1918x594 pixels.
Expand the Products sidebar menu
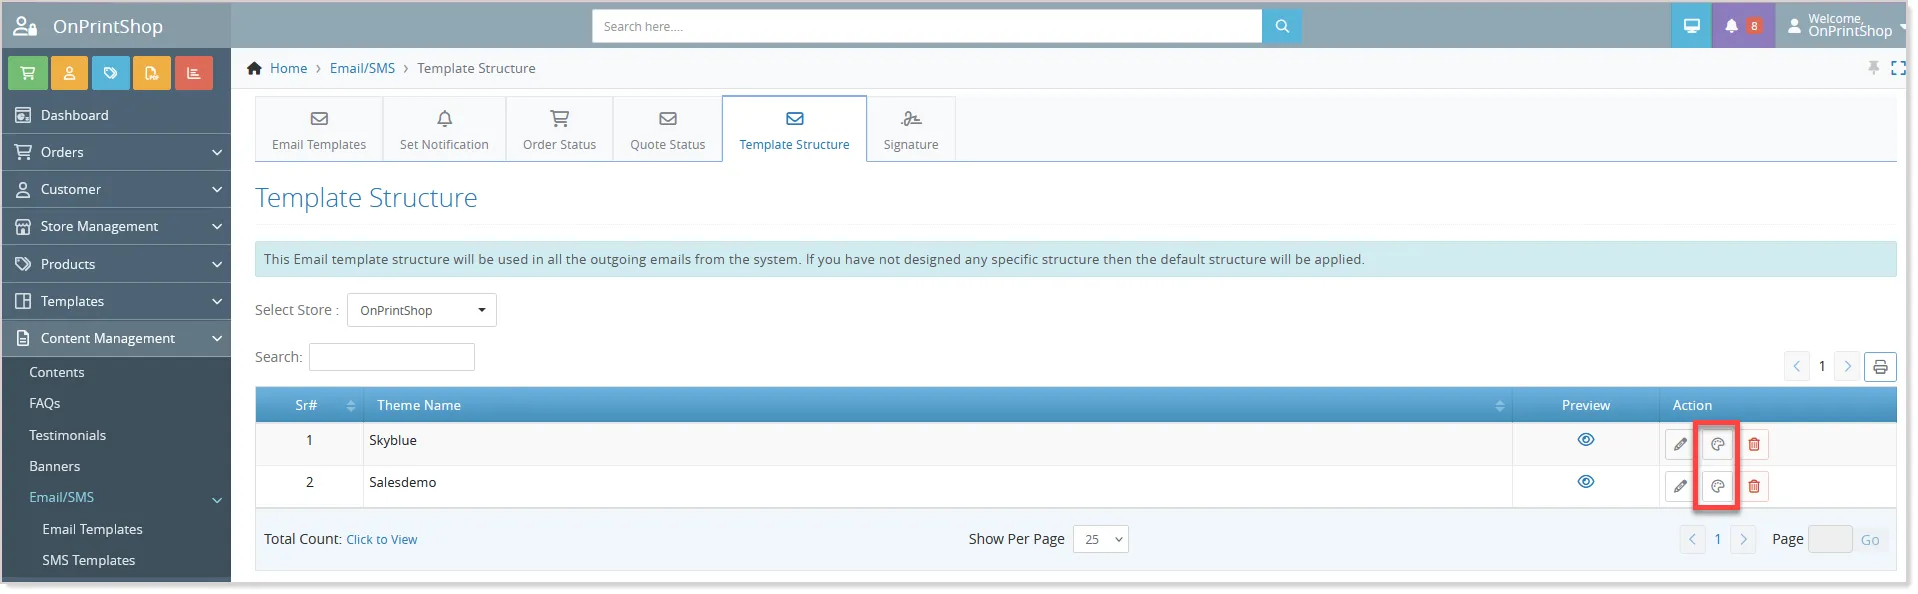(116, 264)
